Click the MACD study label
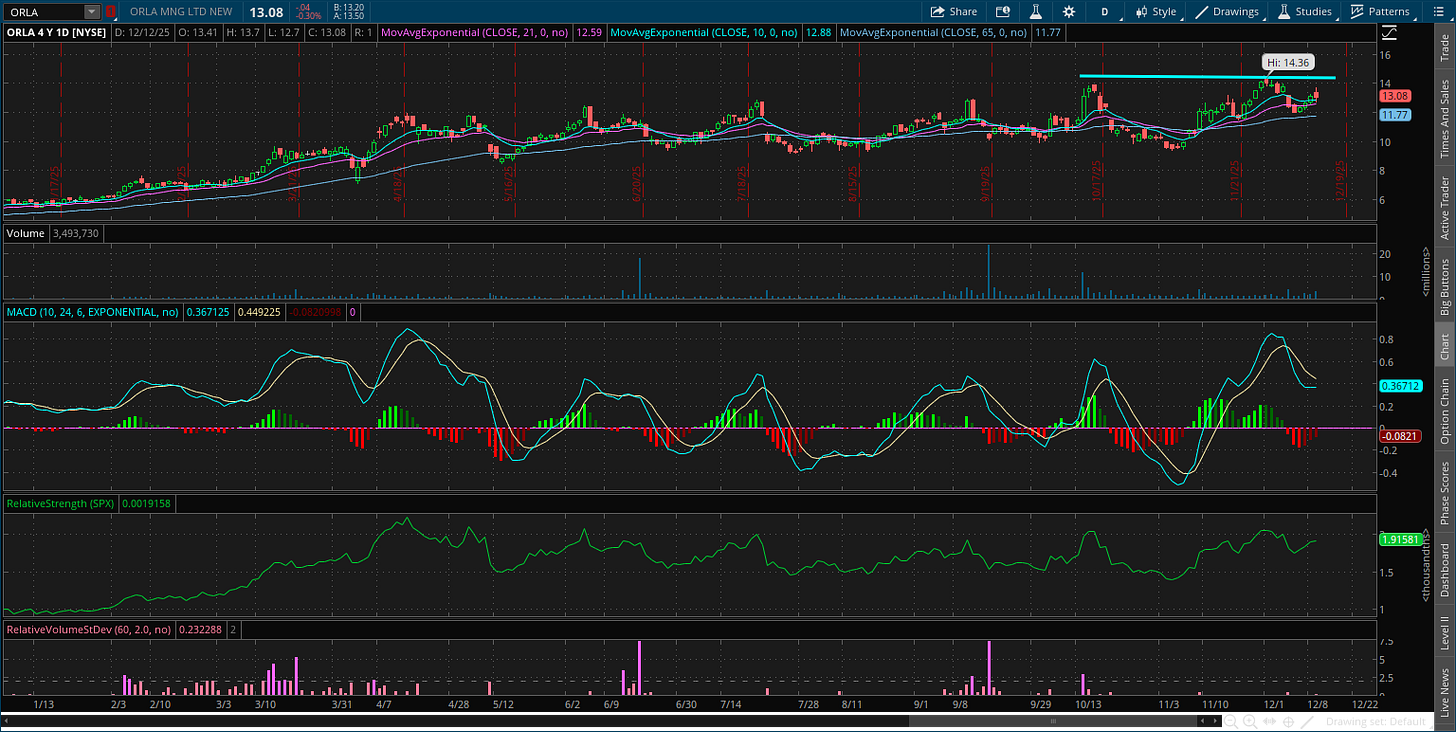 pyautogui.click(x=92, y=313)
